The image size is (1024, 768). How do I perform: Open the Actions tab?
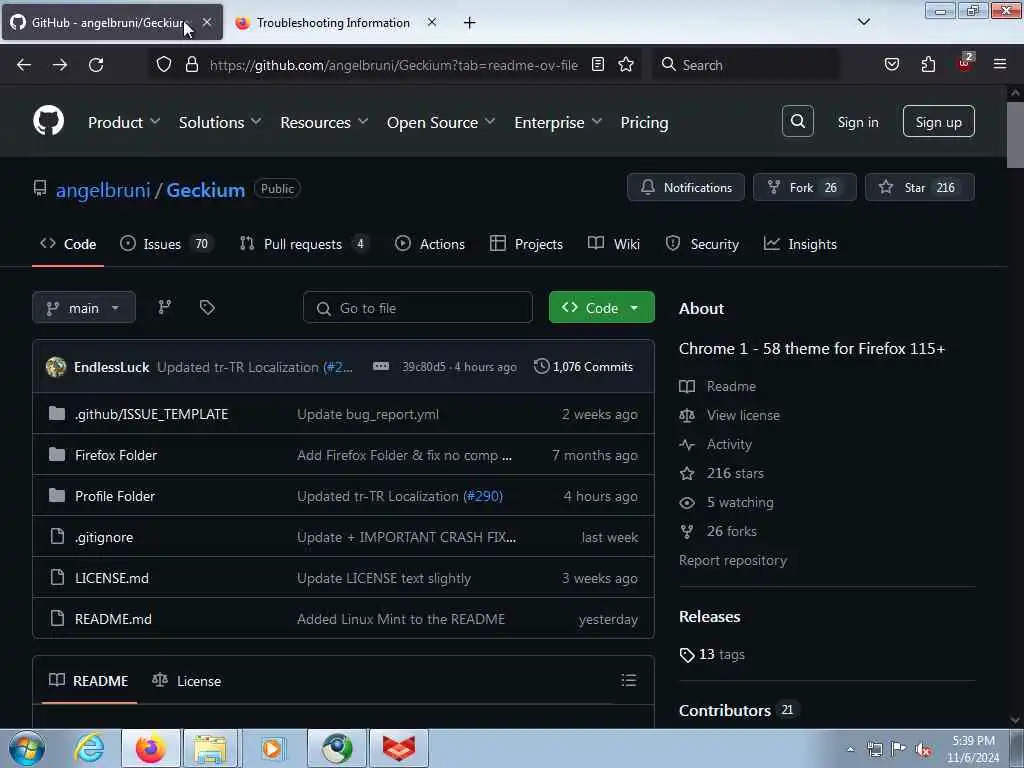pyautogui.click(x=430, y=244)
